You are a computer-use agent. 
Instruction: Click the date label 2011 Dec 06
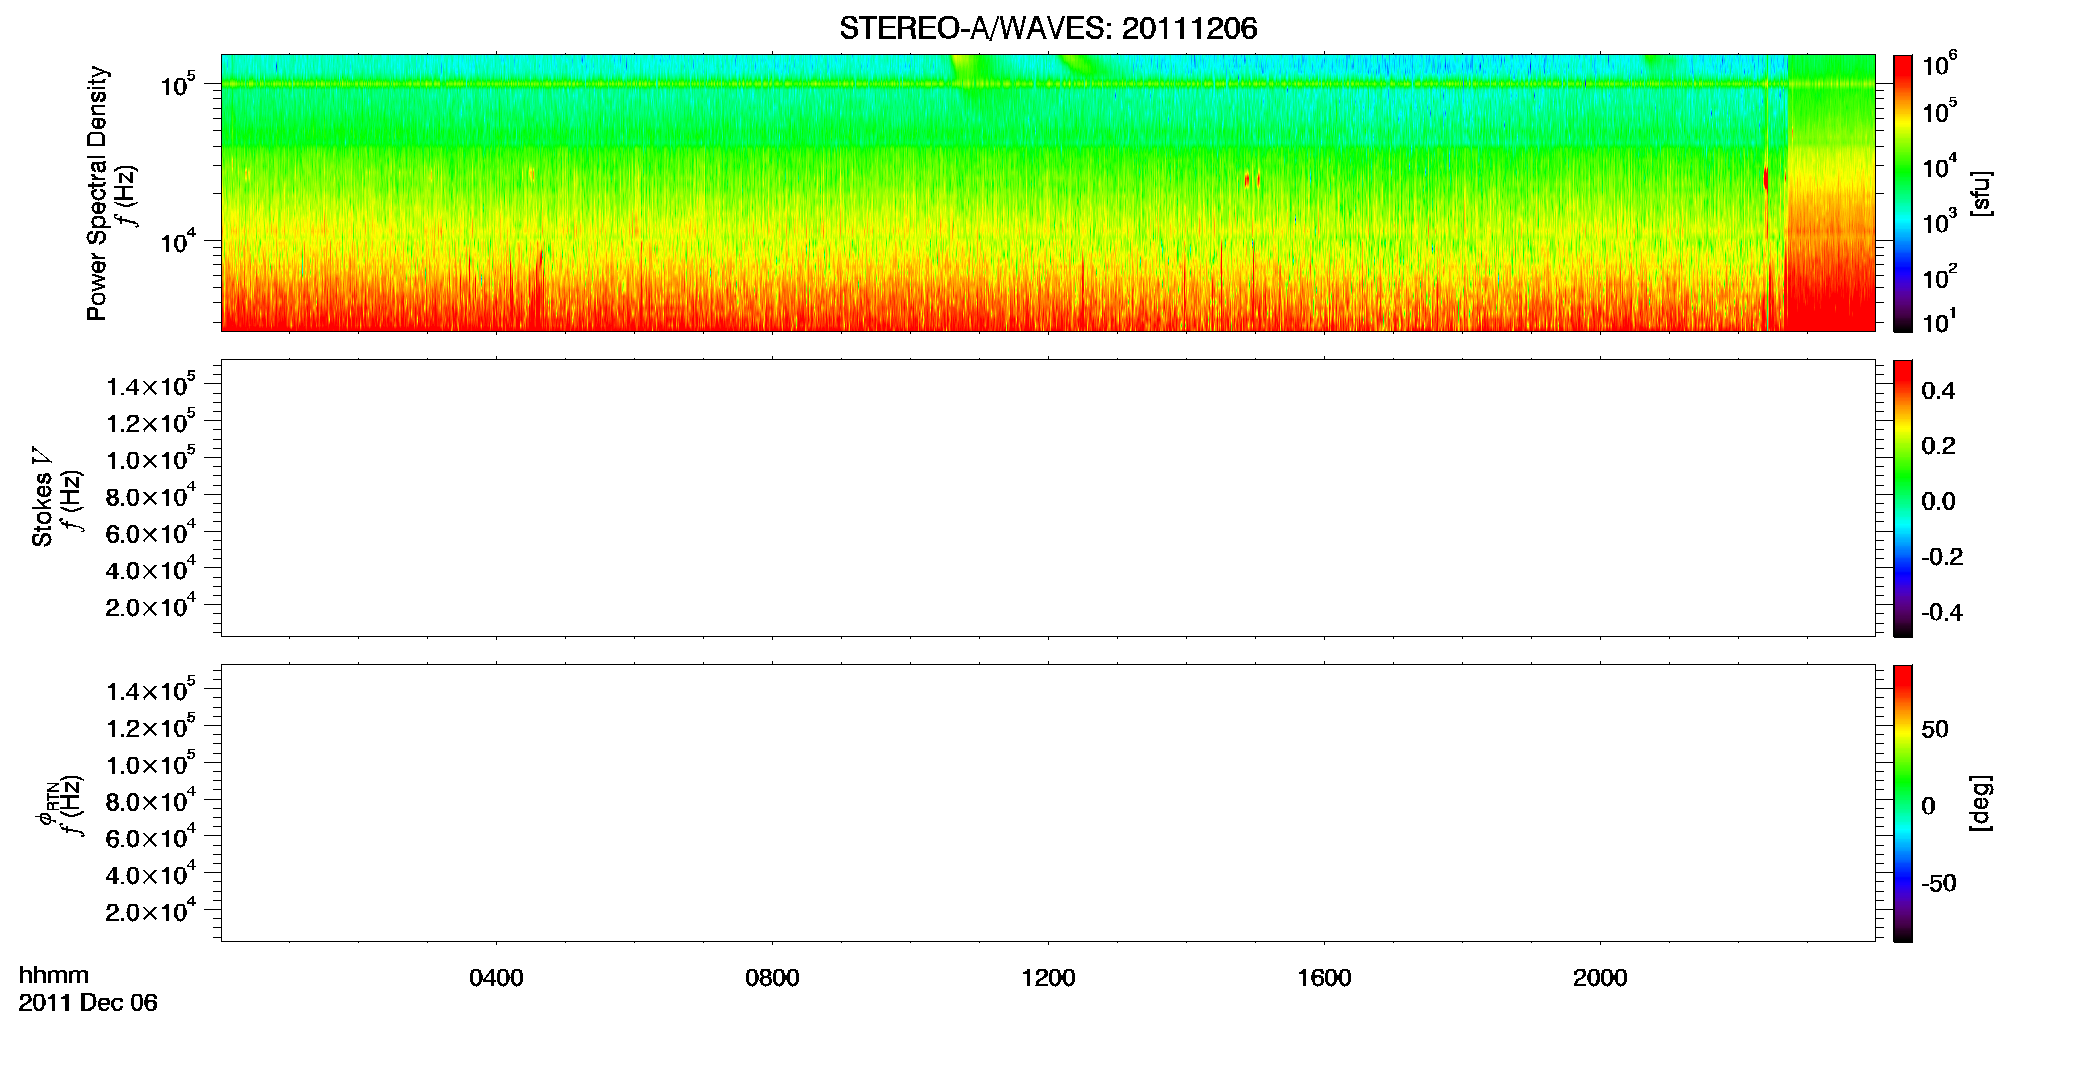tap(88, 1003)
